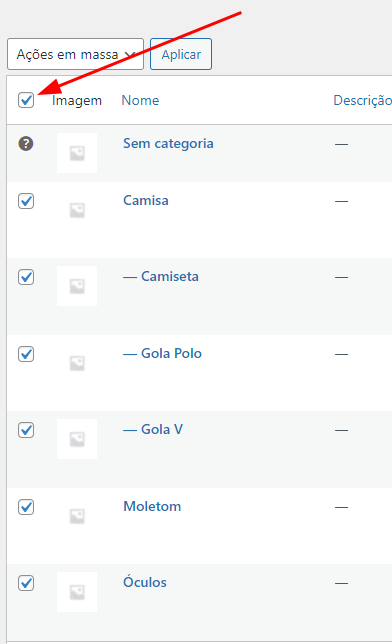Click the Aplicar button
The width and height of the screenshot is (392, 644).
[x=181, y=54]
